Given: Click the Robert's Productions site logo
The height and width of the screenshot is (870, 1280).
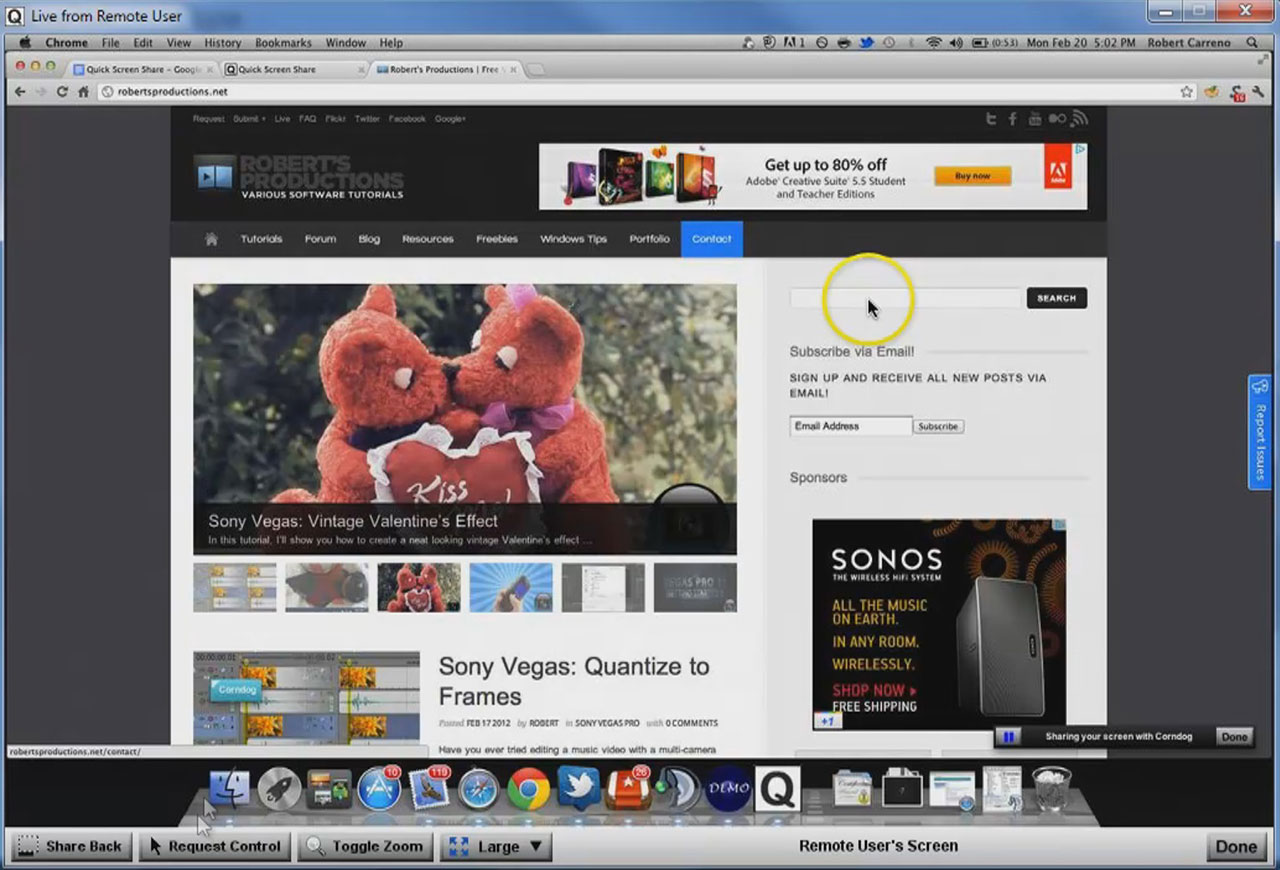Looking at the screenshot, I should [299, 176].
